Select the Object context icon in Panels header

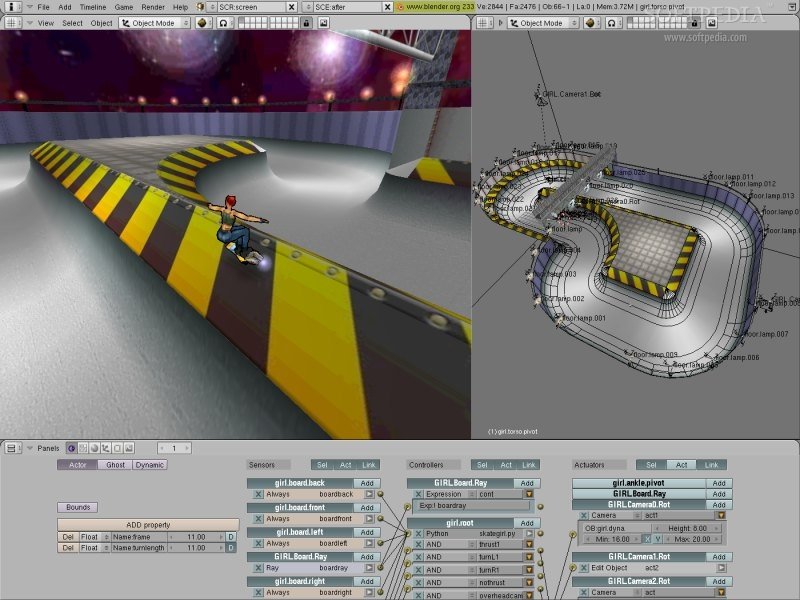[105, 448]
